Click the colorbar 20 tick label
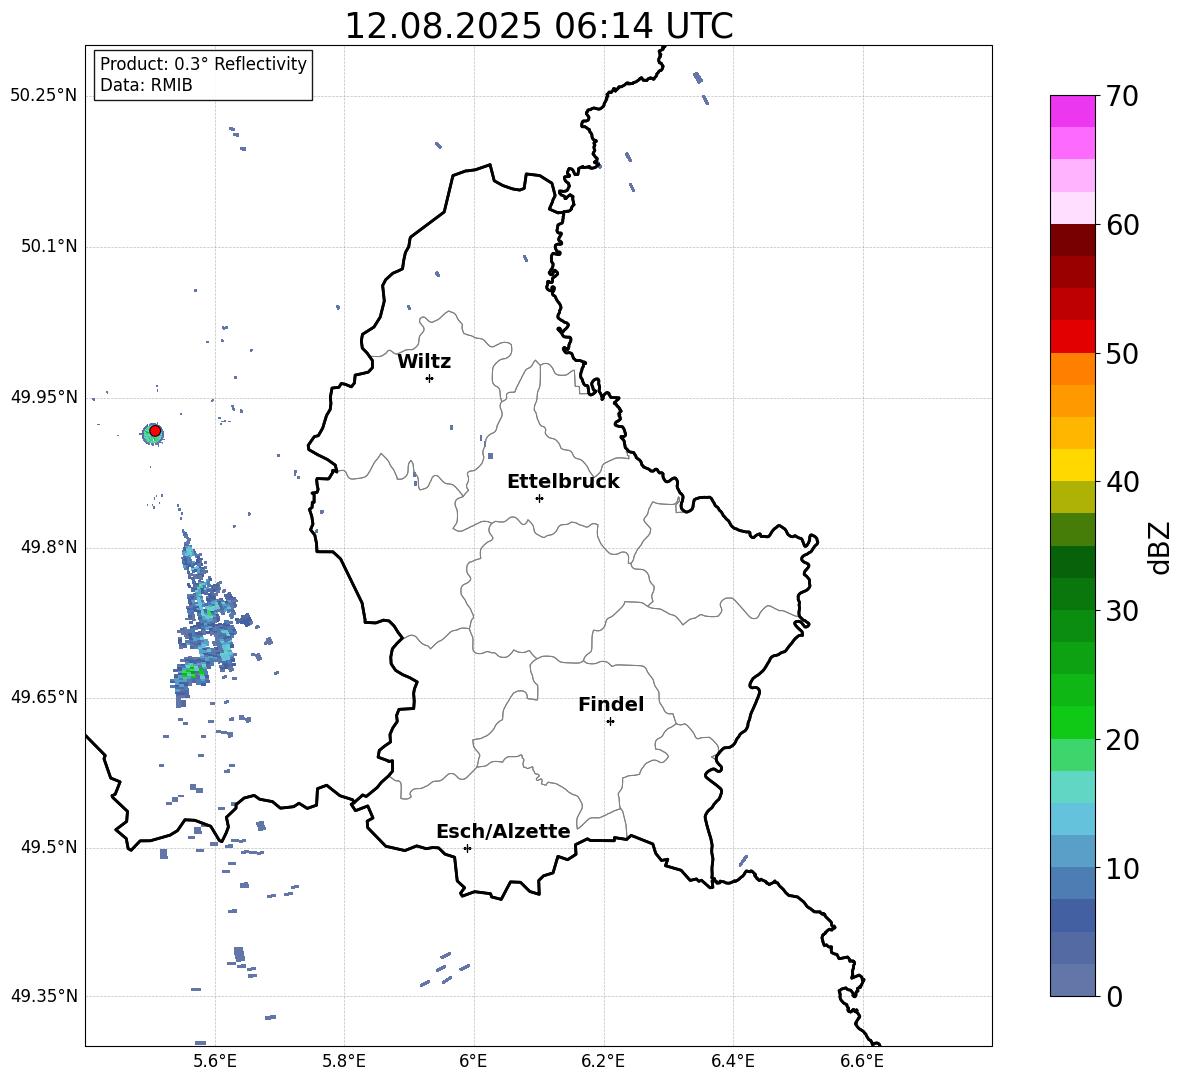1184x1081 pixels. click(x=1122, y=740)
